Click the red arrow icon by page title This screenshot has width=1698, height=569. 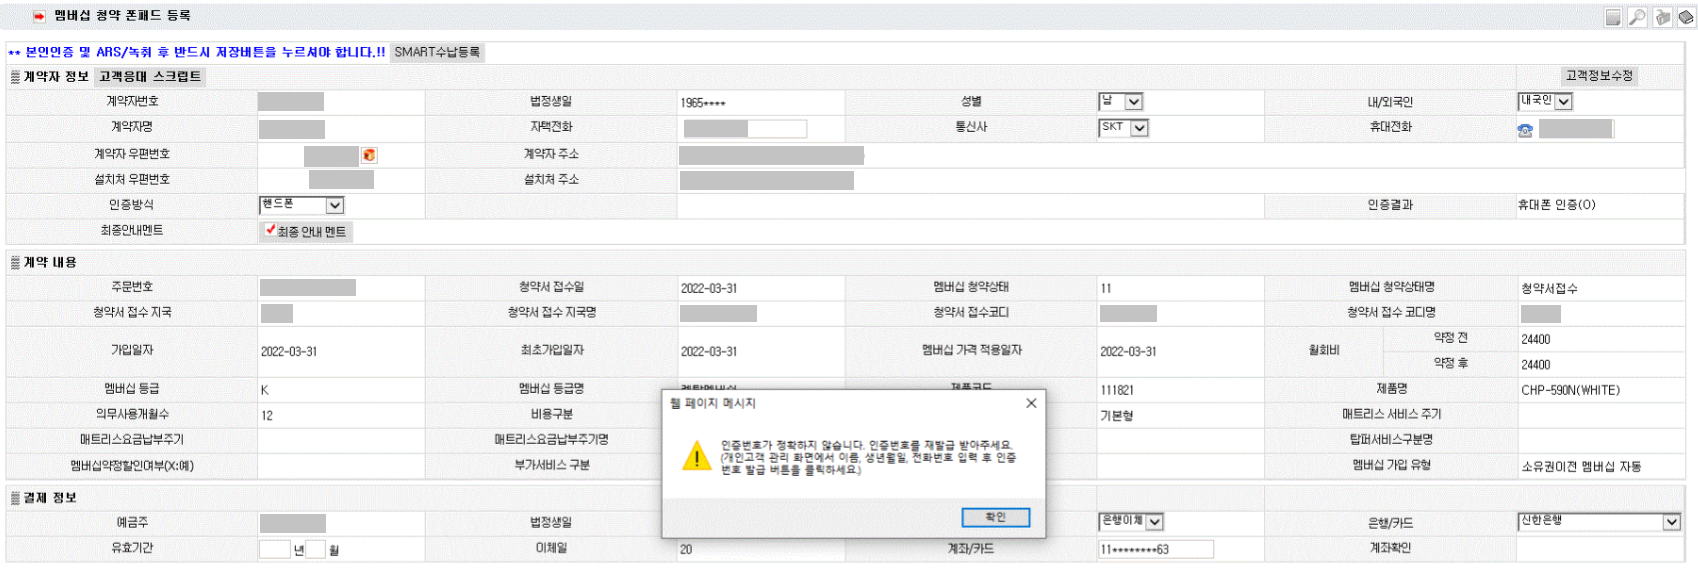coord(39,16)
